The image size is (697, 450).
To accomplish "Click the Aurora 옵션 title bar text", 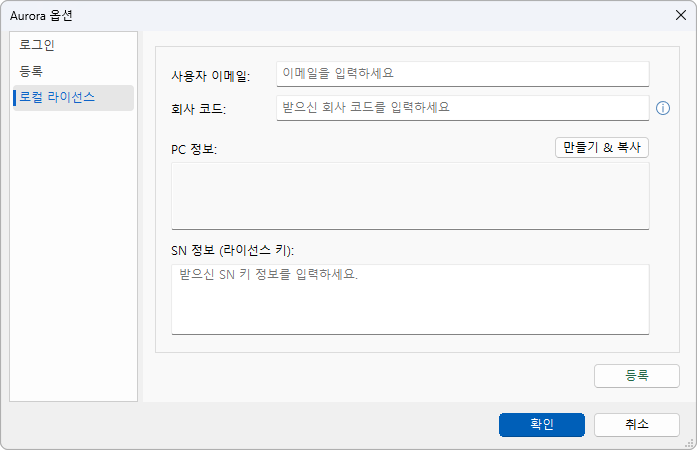I will click(x=41, y=16).
